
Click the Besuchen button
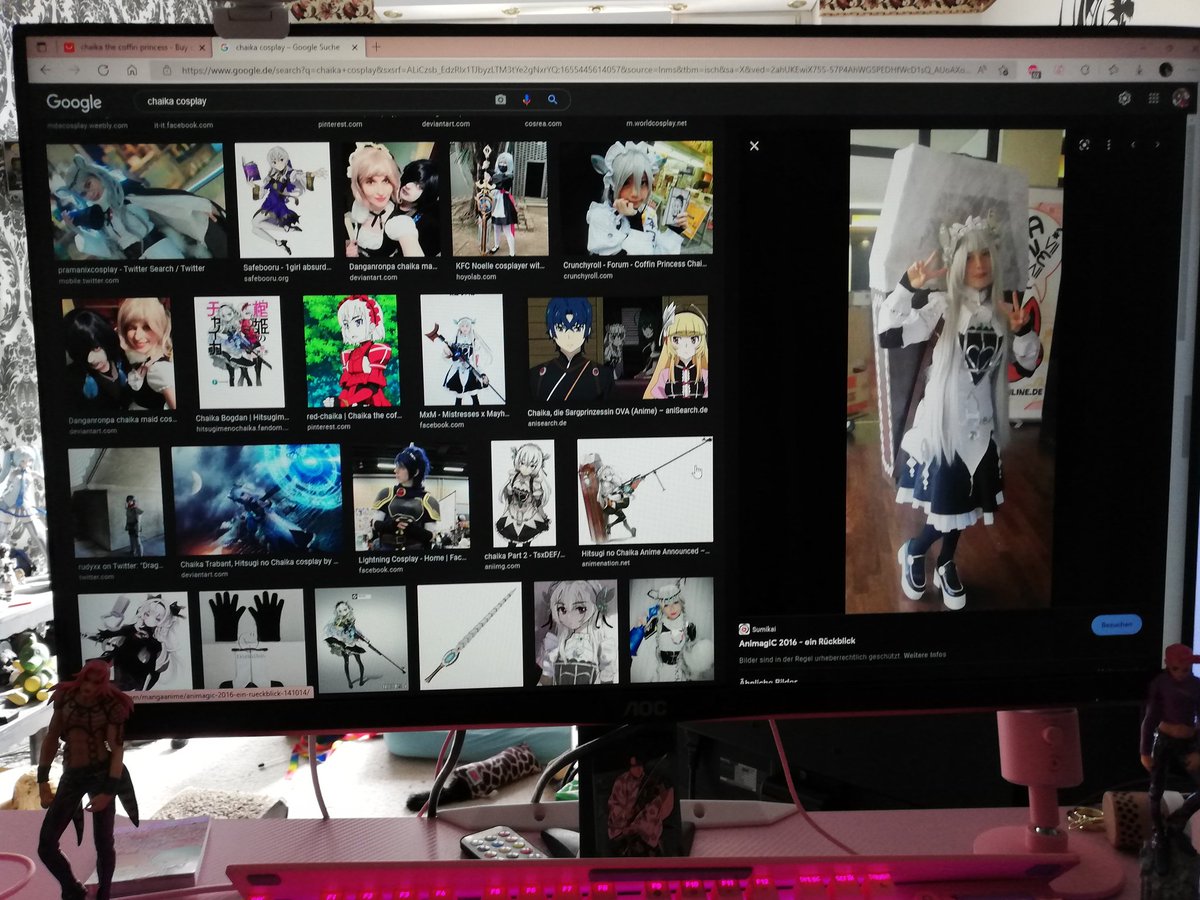coord(1116,624)
